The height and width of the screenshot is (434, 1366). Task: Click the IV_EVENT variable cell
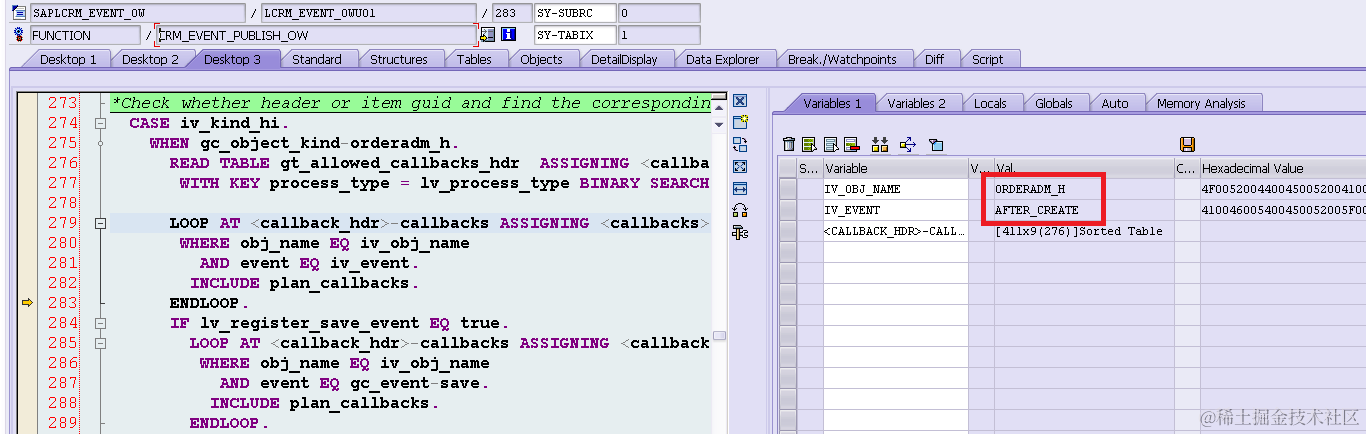[895, 210]
